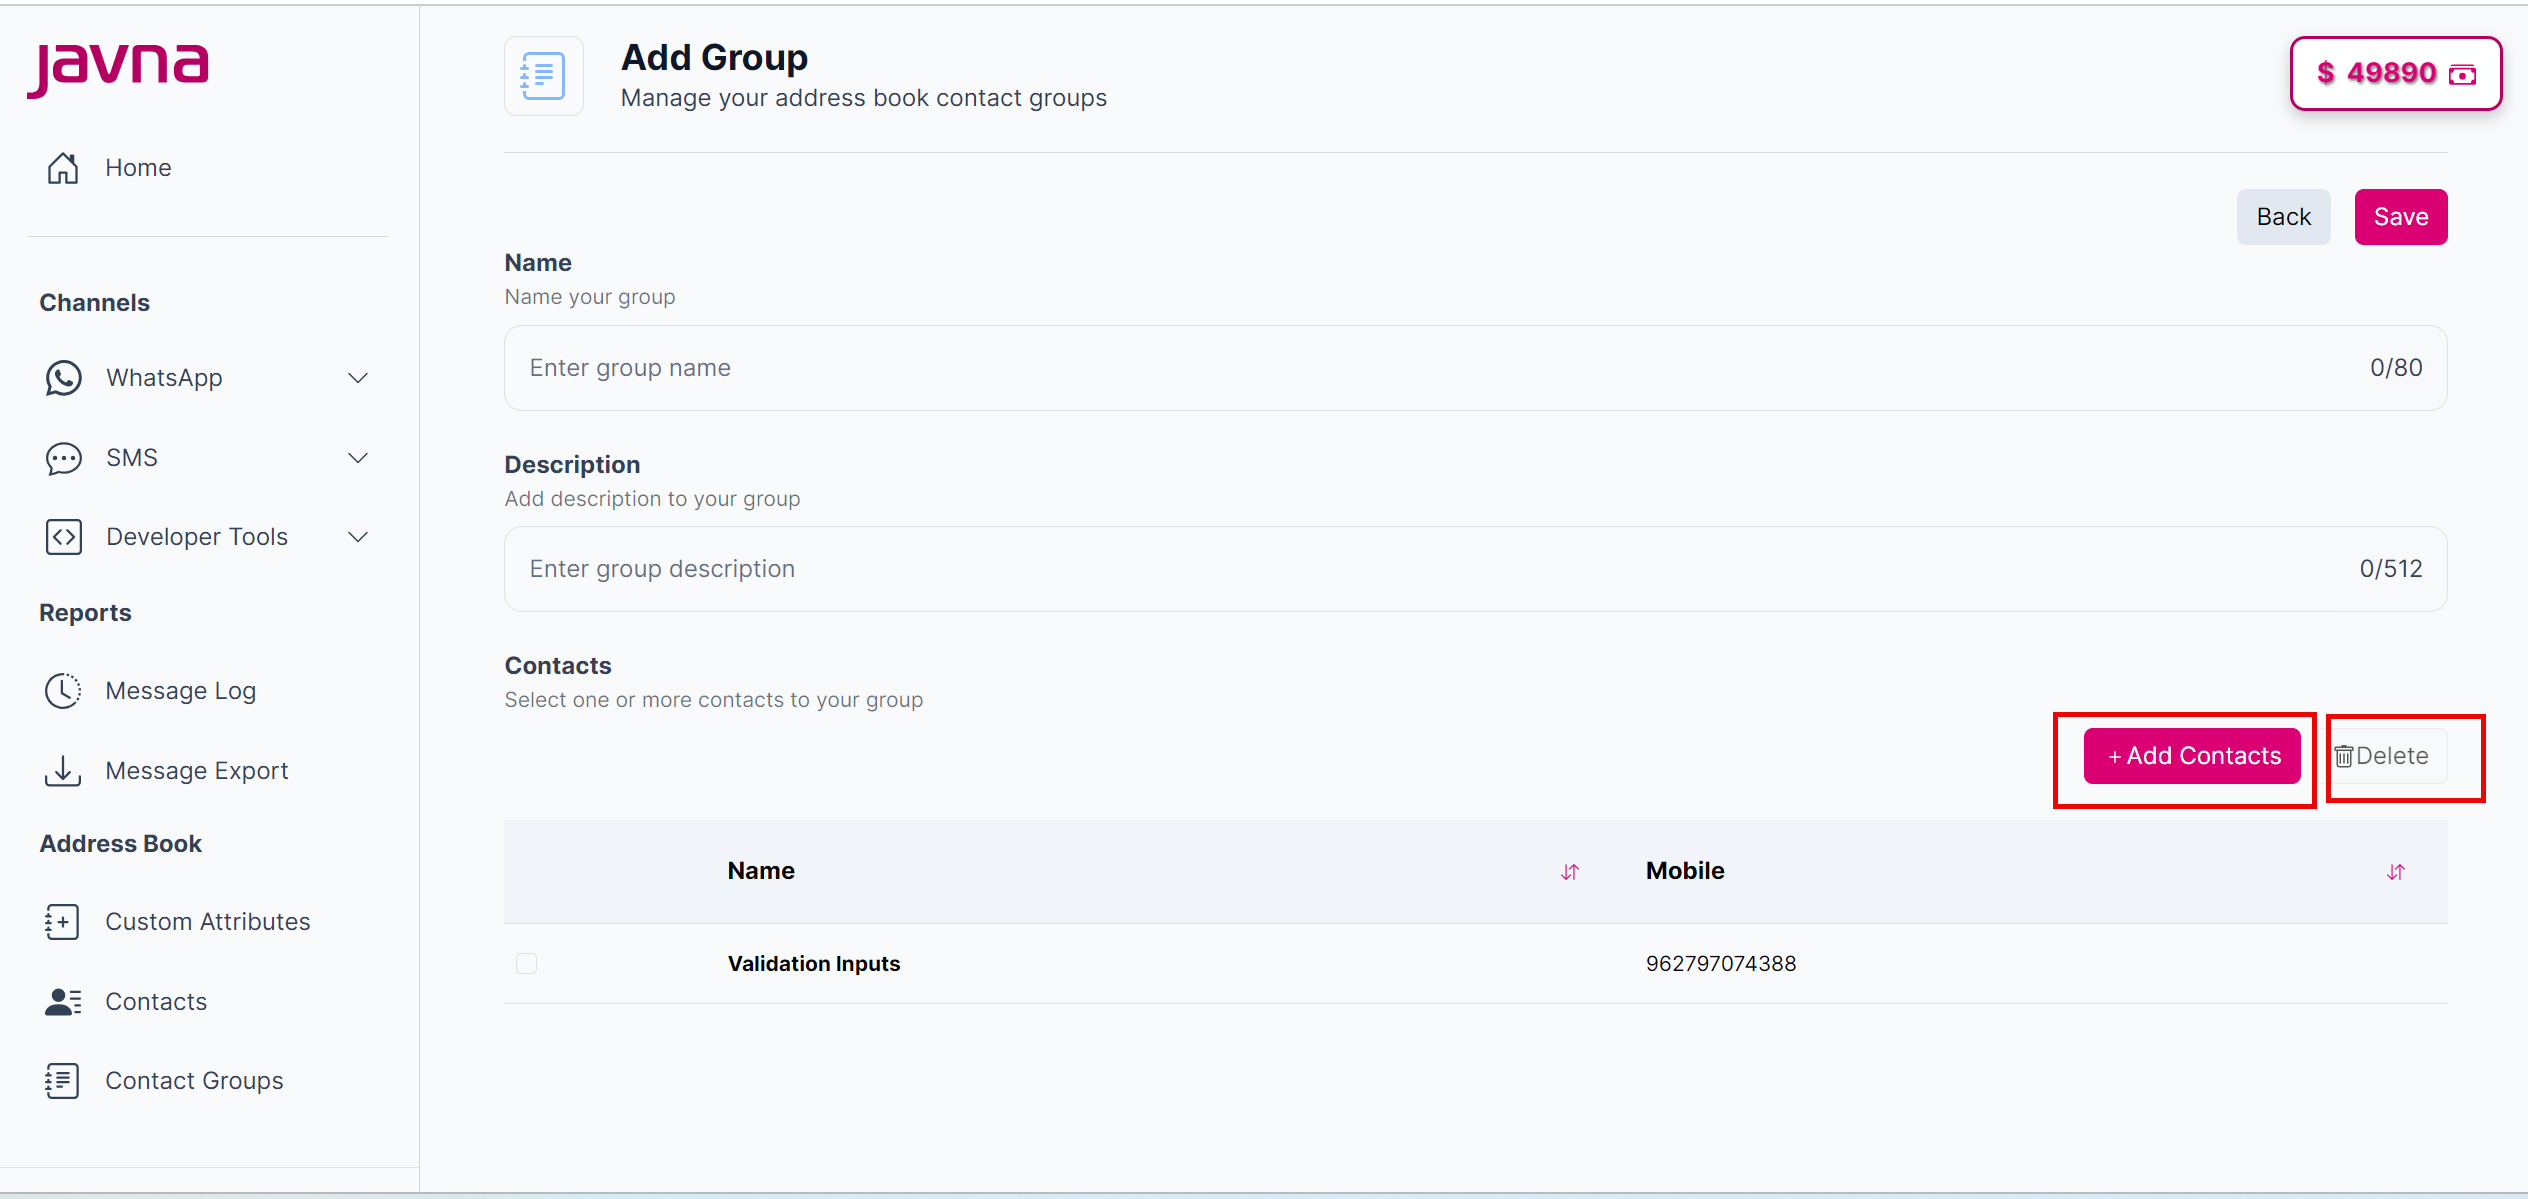The height and width of the screenshot is (1199, 2528).
Task: Go to Contacts in Address Book
Action: (x=156, y=1002)
